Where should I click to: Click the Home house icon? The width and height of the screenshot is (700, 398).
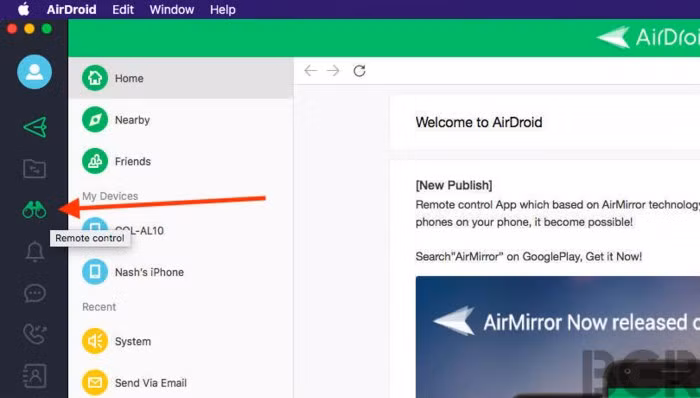[x=95, y=78]
